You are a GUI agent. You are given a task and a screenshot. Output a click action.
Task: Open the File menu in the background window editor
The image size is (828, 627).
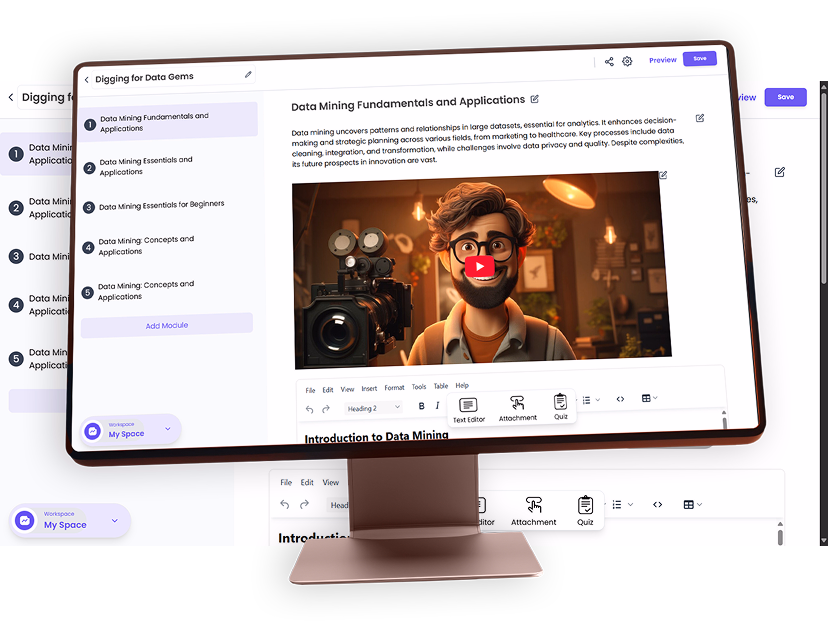tap(286, 482)
